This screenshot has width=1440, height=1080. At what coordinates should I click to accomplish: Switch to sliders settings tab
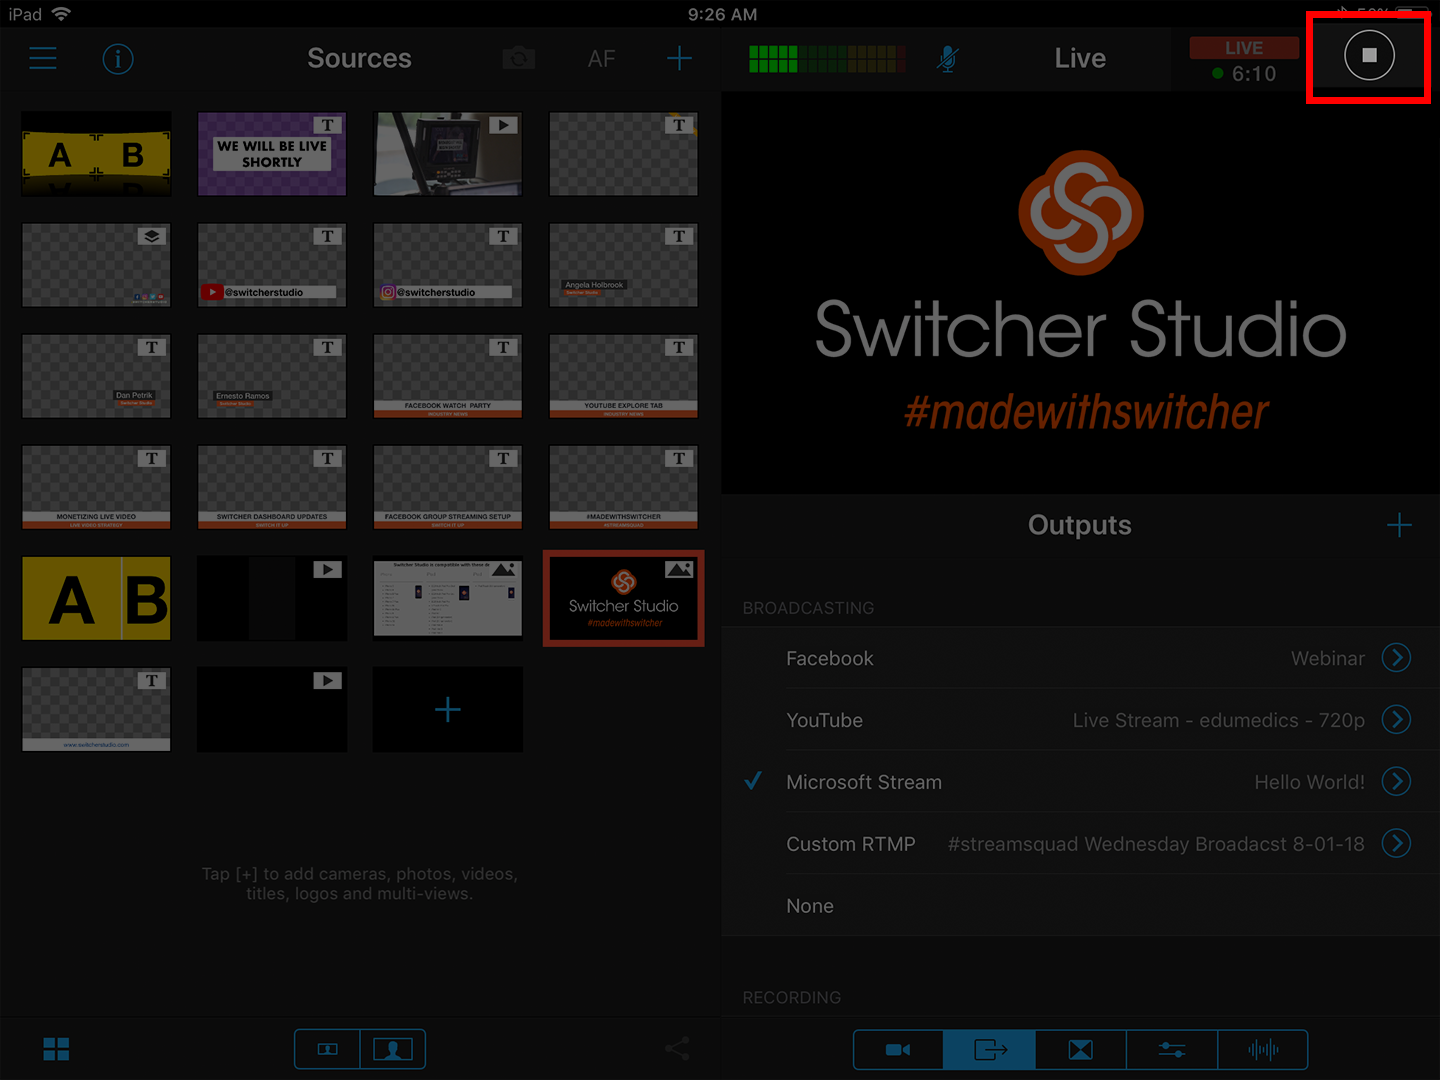[1172, 1049]
